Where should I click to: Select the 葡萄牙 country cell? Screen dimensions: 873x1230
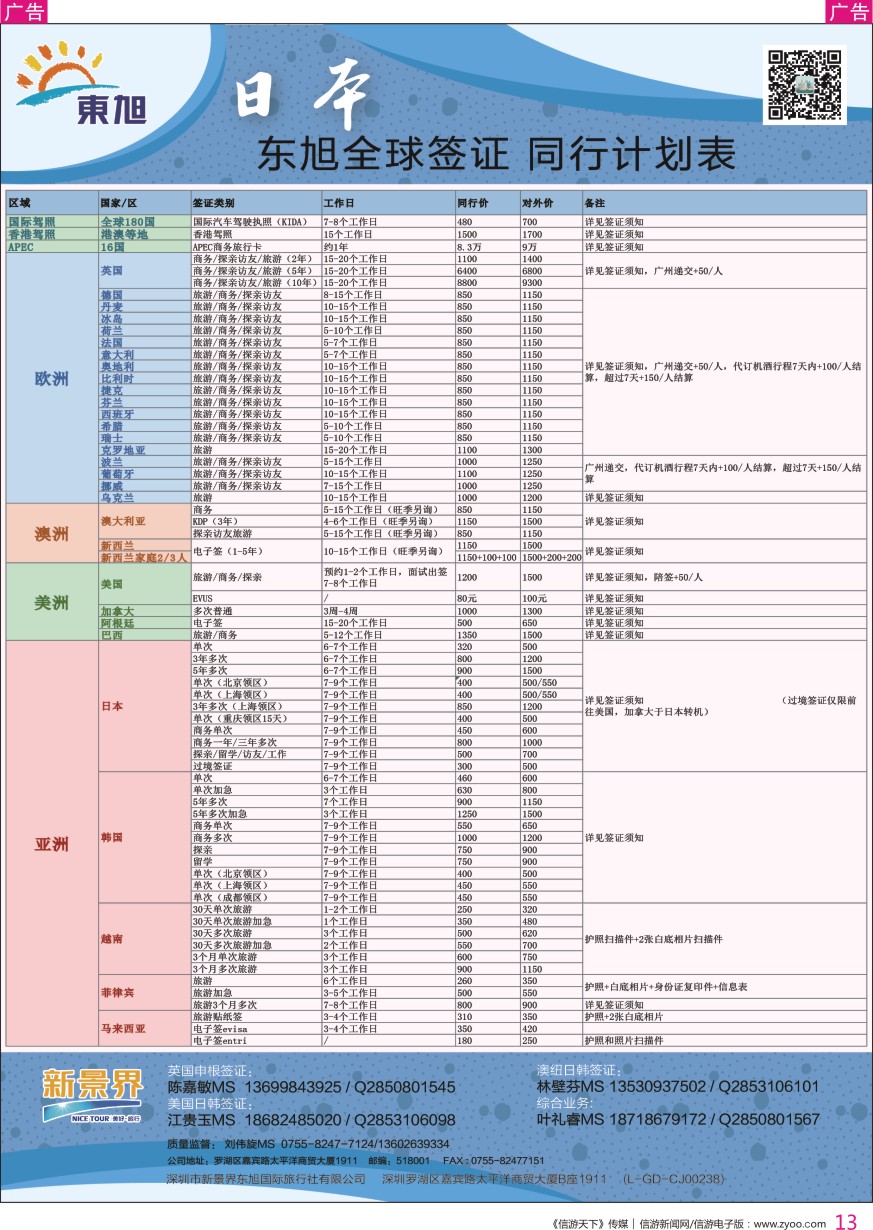[x=144, y=474]
